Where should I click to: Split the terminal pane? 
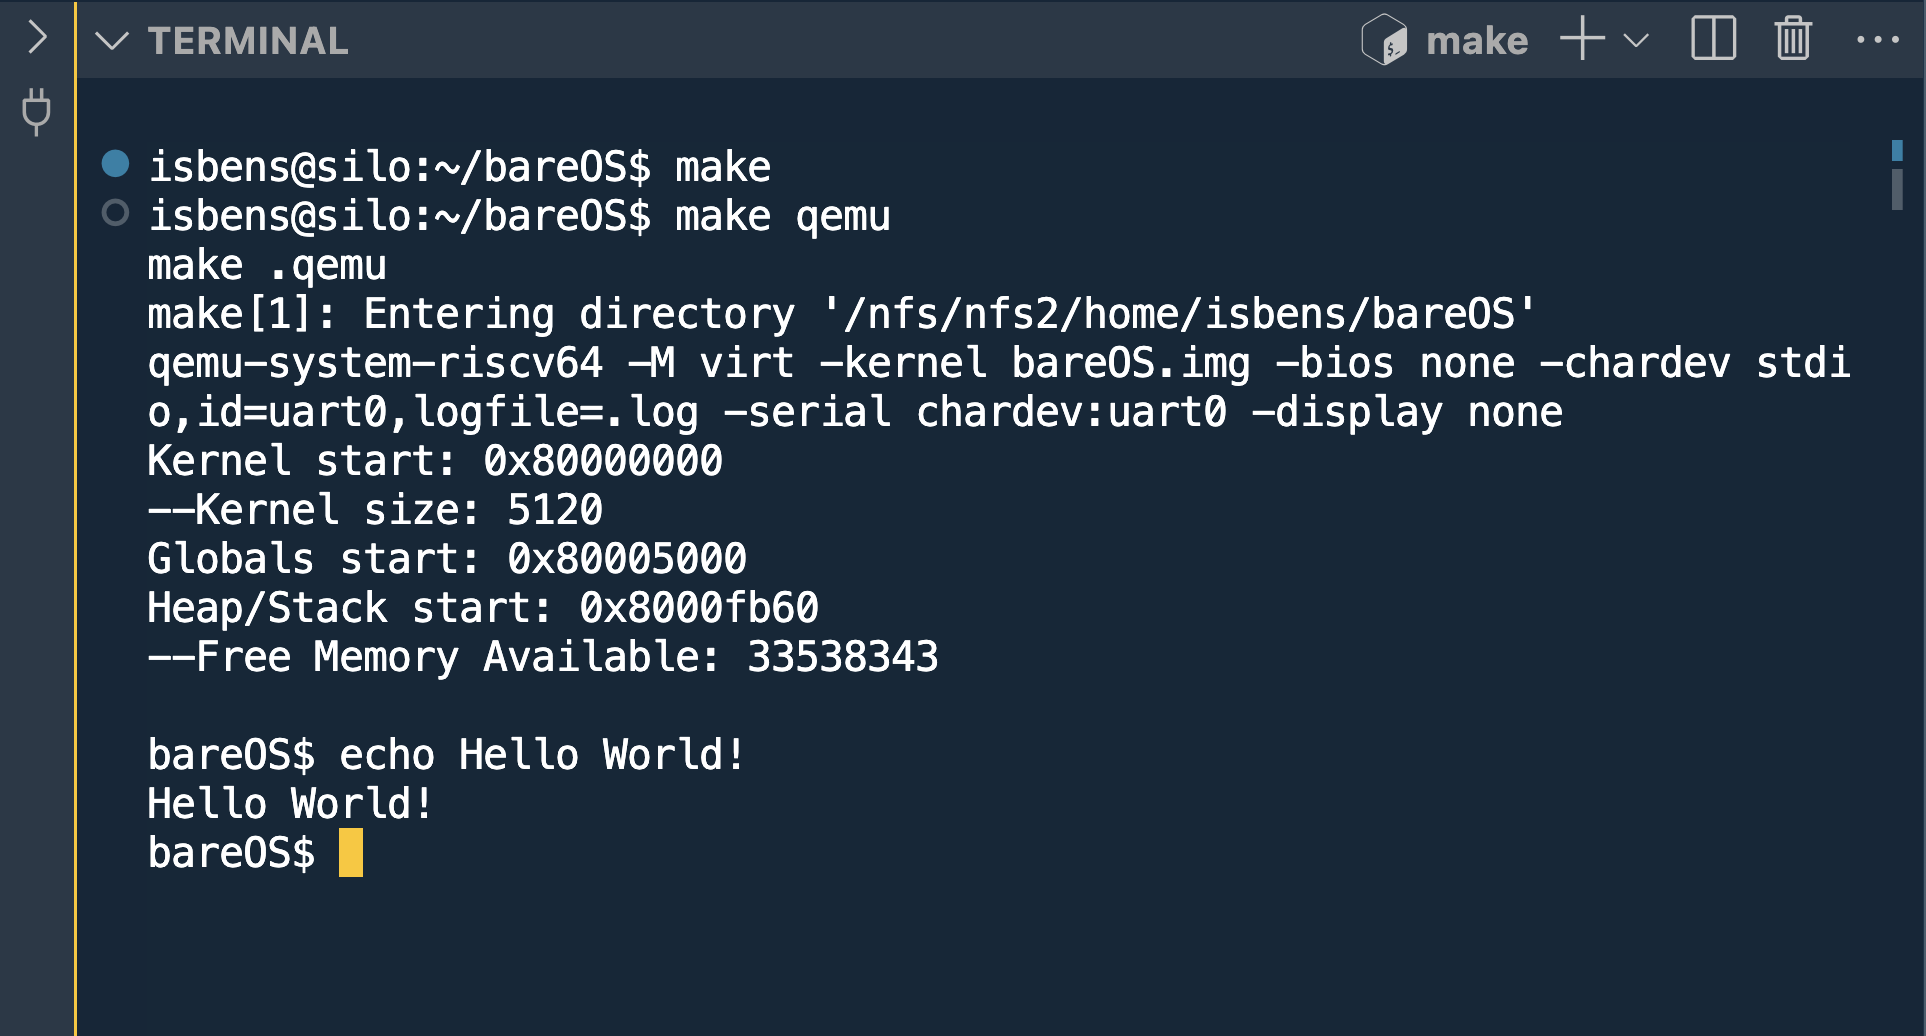1713,40
